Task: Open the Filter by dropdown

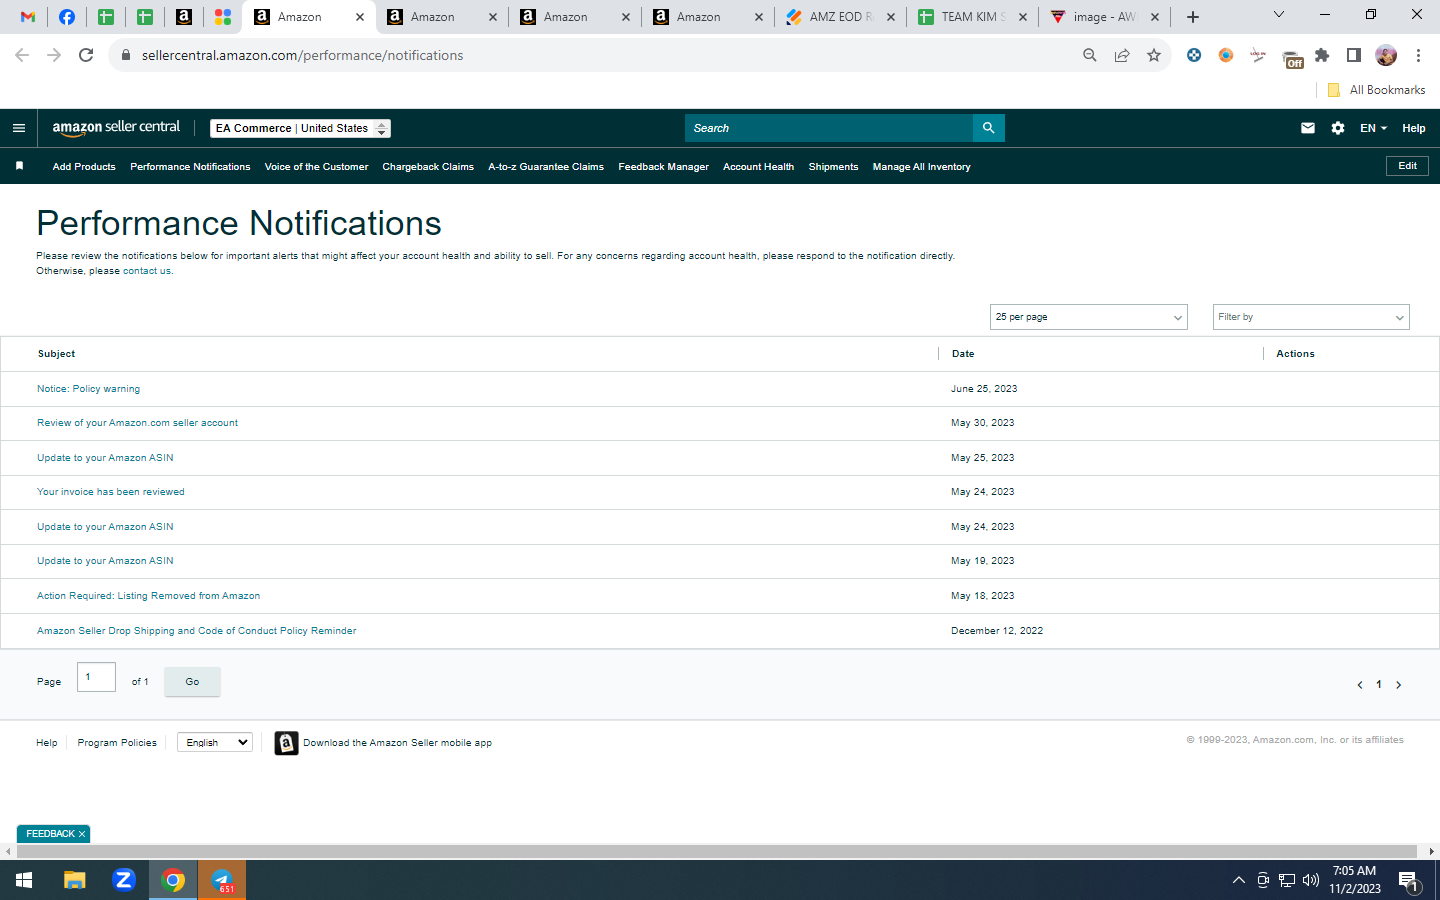Action: coord(1311,317)
